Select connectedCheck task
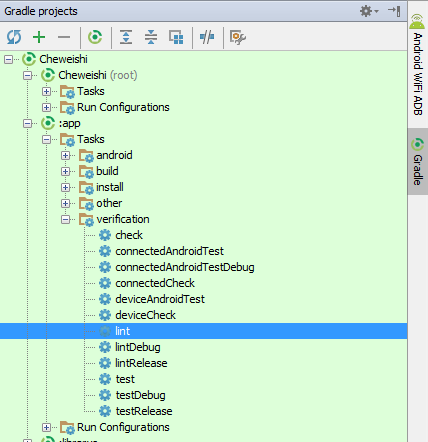Viewport: 428px width, 442px height. pyautogui.click(x=155, y=283)
